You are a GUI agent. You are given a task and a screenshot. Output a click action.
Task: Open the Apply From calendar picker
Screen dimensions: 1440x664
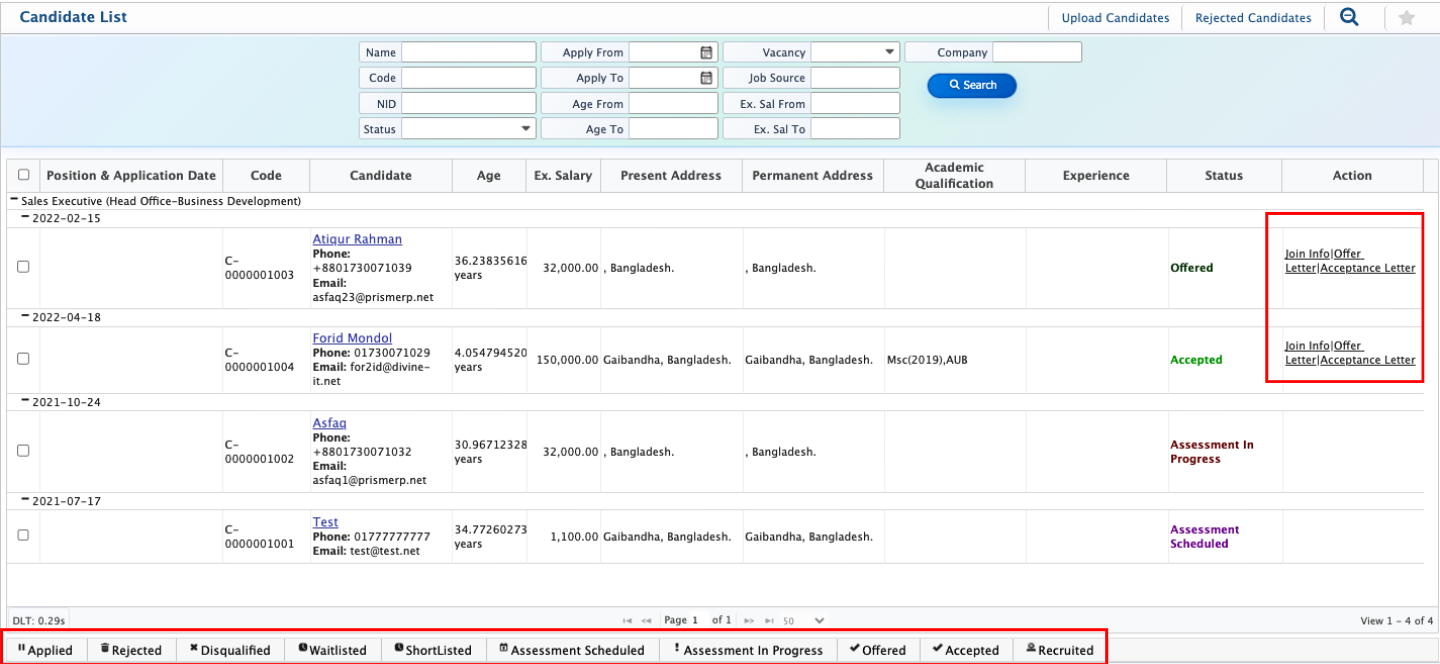[x=706, y=52]
